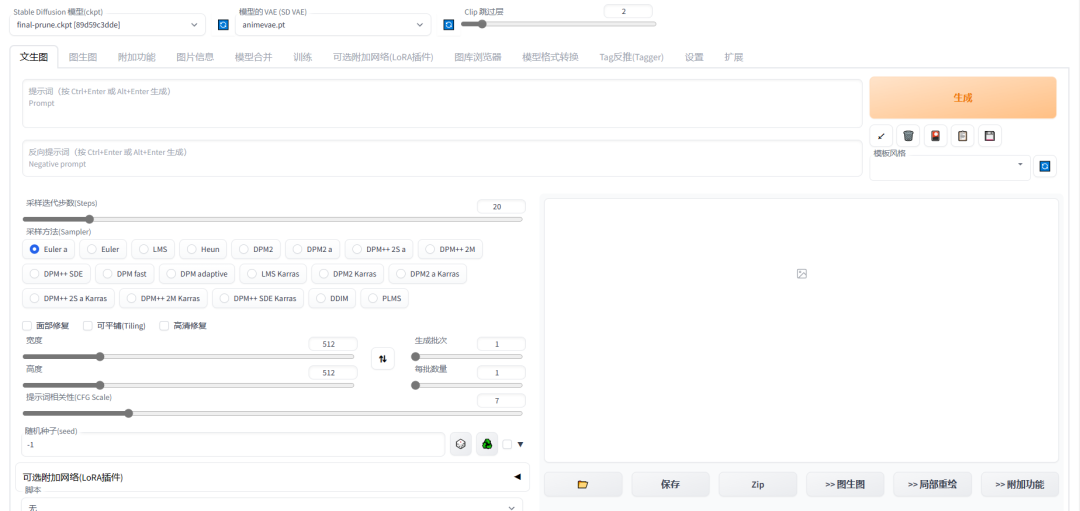
Task: Enable the 面部修复 checkbox
Action: tap(28, 326)
